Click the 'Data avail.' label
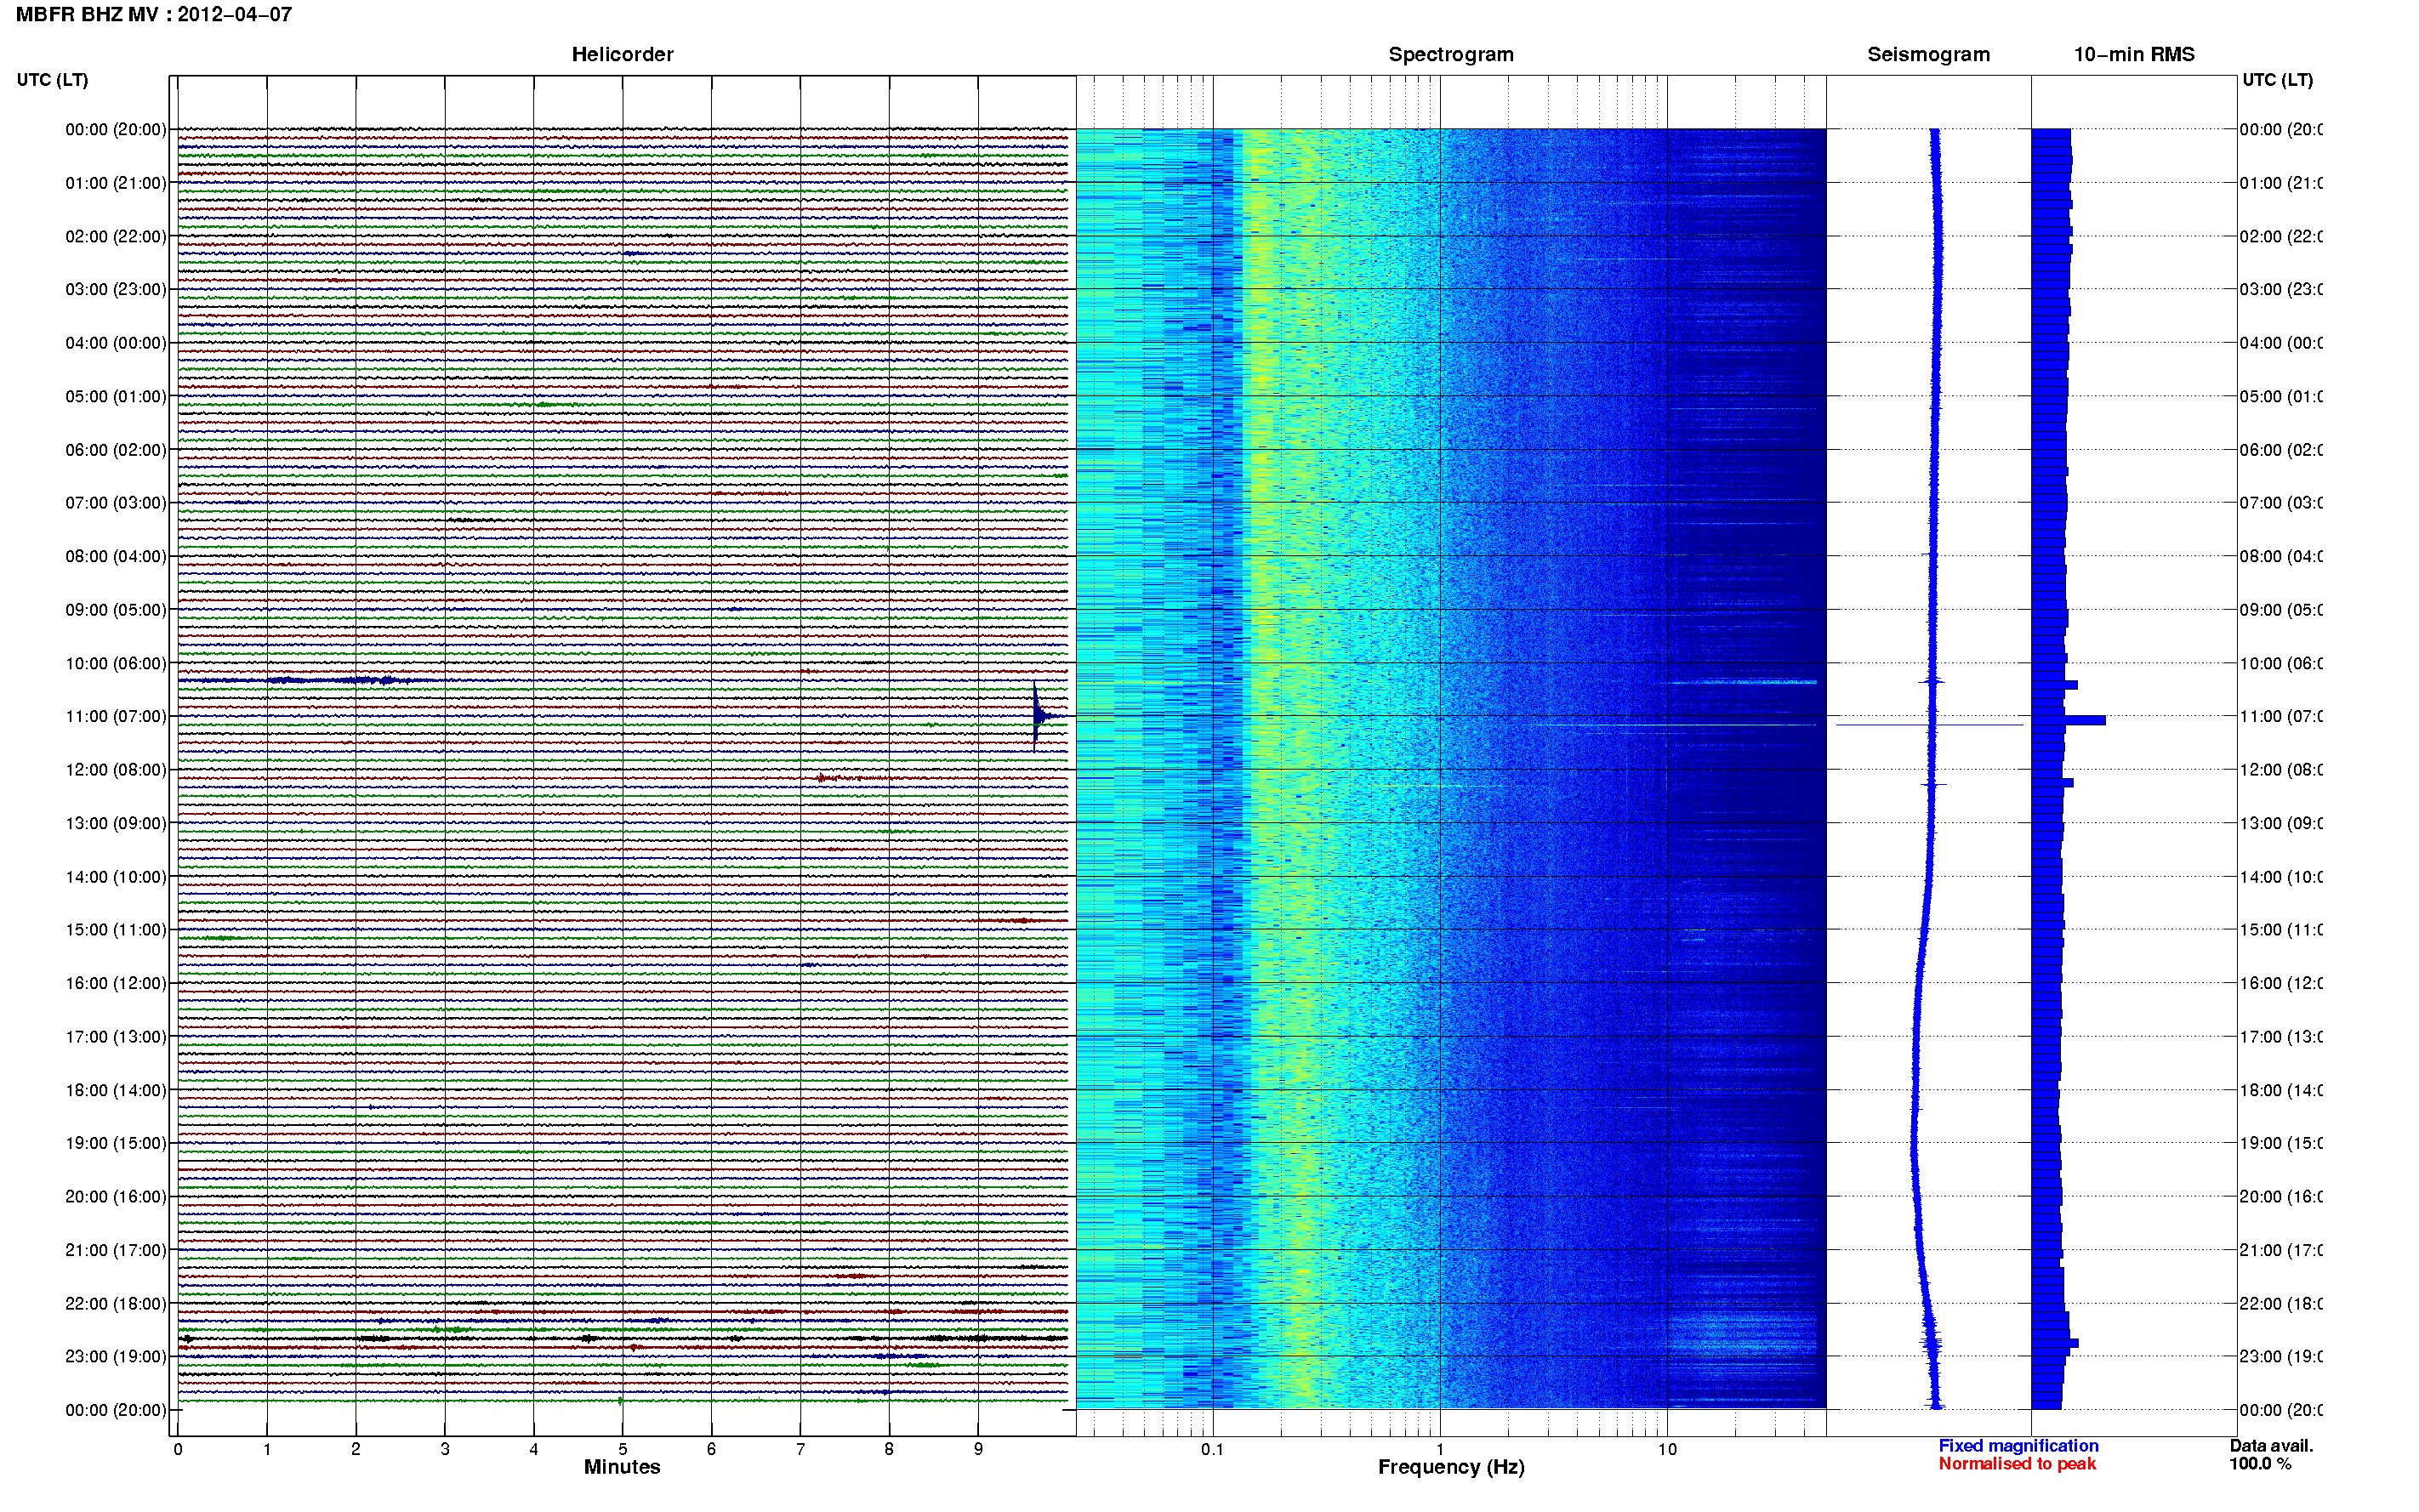Viewport: 2419px width, 1512px height. click(x=2271, y=1445)
